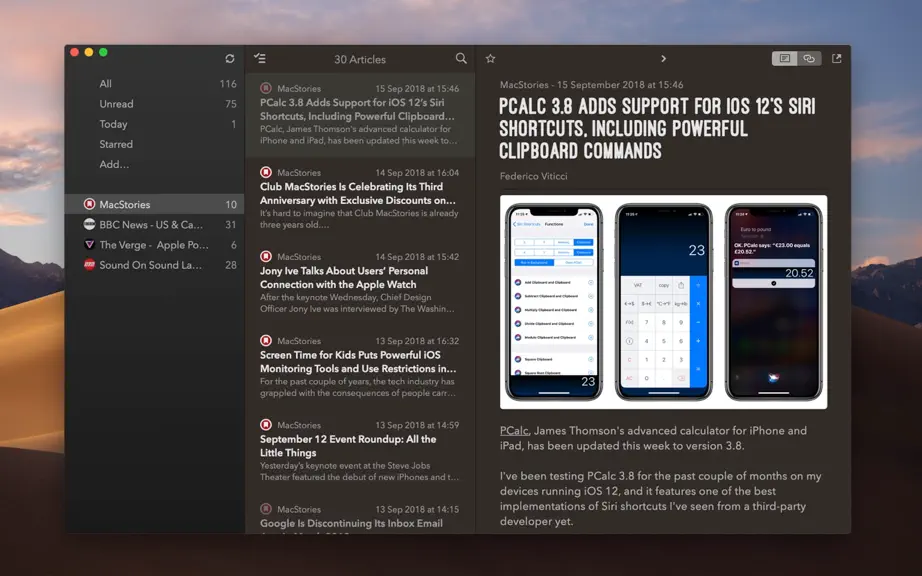
Task: Share or open article externally
Action: 837,58
